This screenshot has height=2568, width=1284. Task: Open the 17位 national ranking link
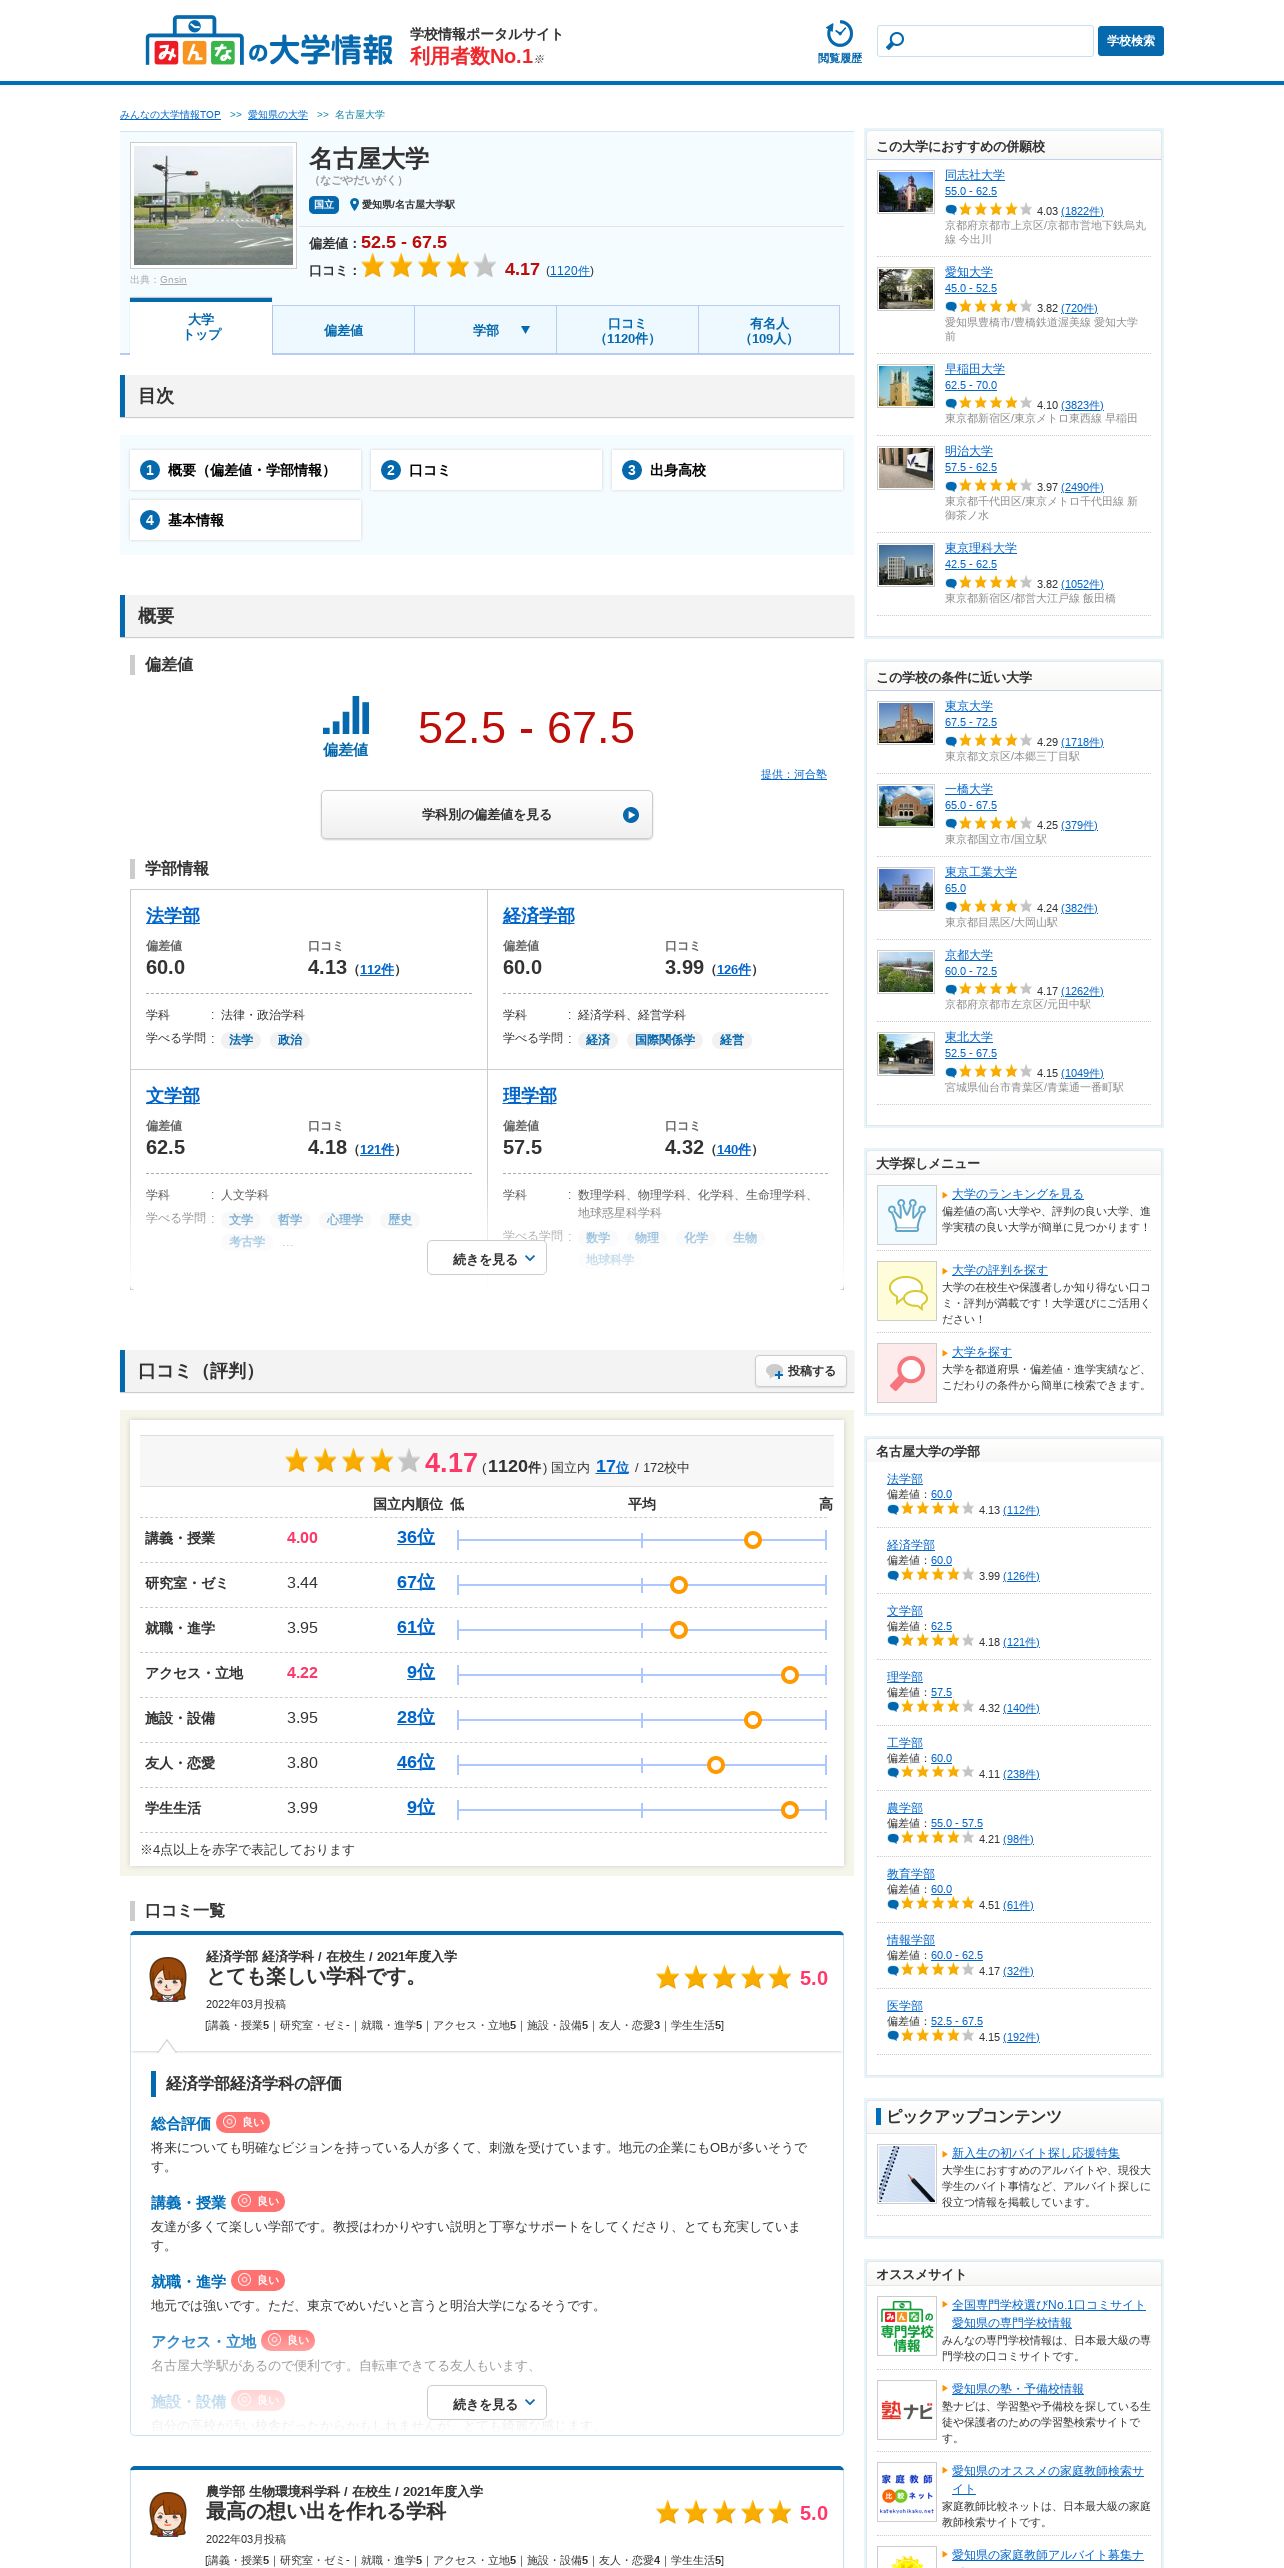click(612, 1467)
